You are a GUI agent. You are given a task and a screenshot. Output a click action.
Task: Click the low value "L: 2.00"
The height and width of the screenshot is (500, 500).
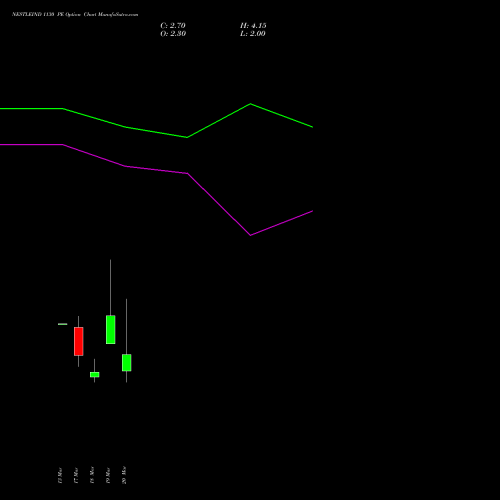253,34
